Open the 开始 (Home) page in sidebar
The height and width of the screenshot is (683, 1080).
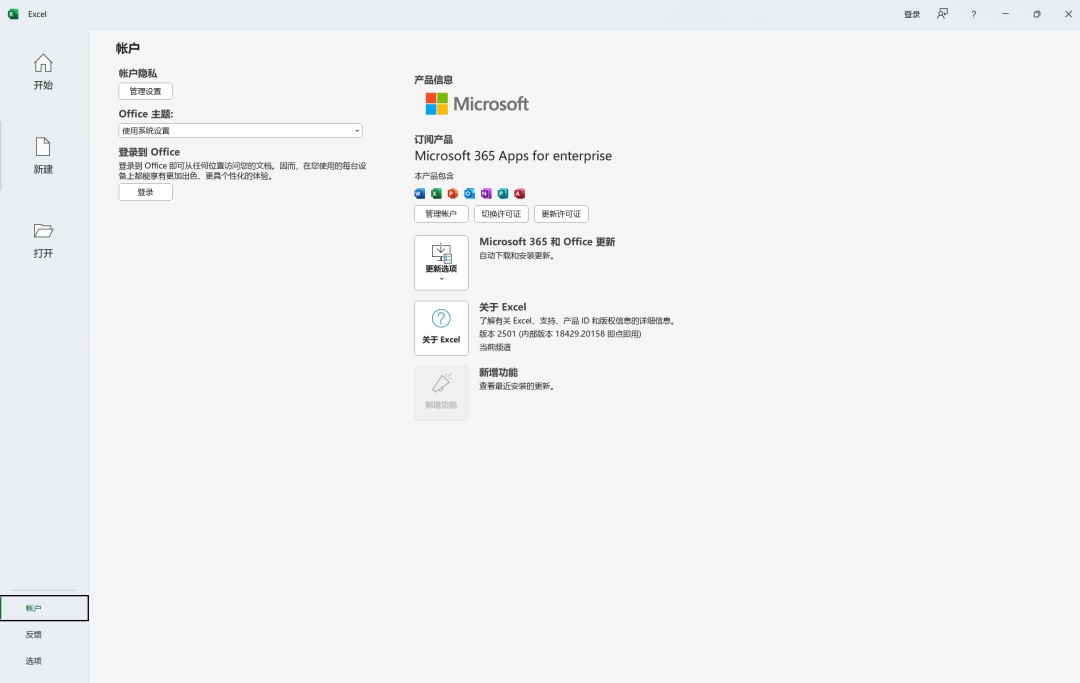(43, 72)
